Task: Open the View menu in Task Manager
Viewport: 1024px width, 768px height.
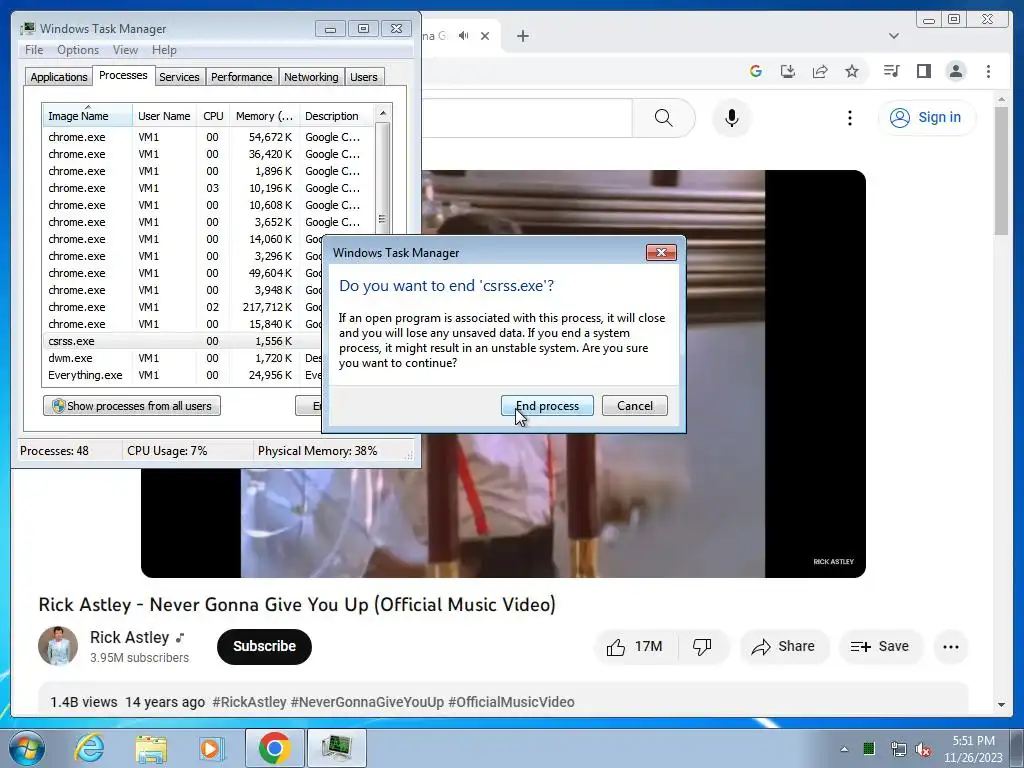Action: 125,50
